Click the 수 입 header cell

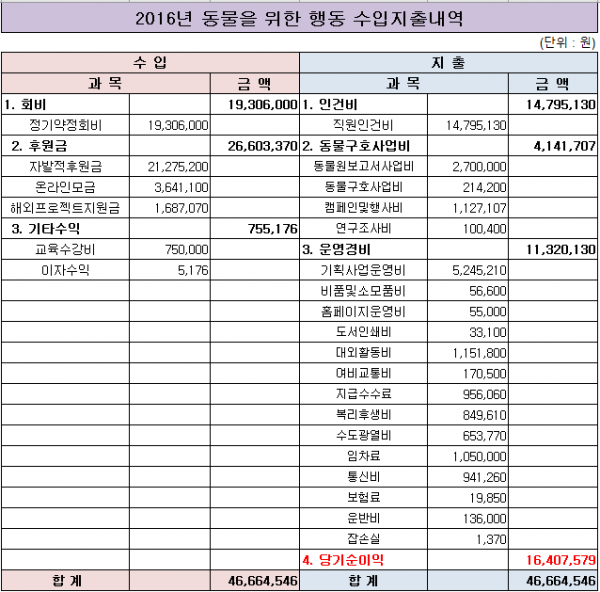point(150,63)
